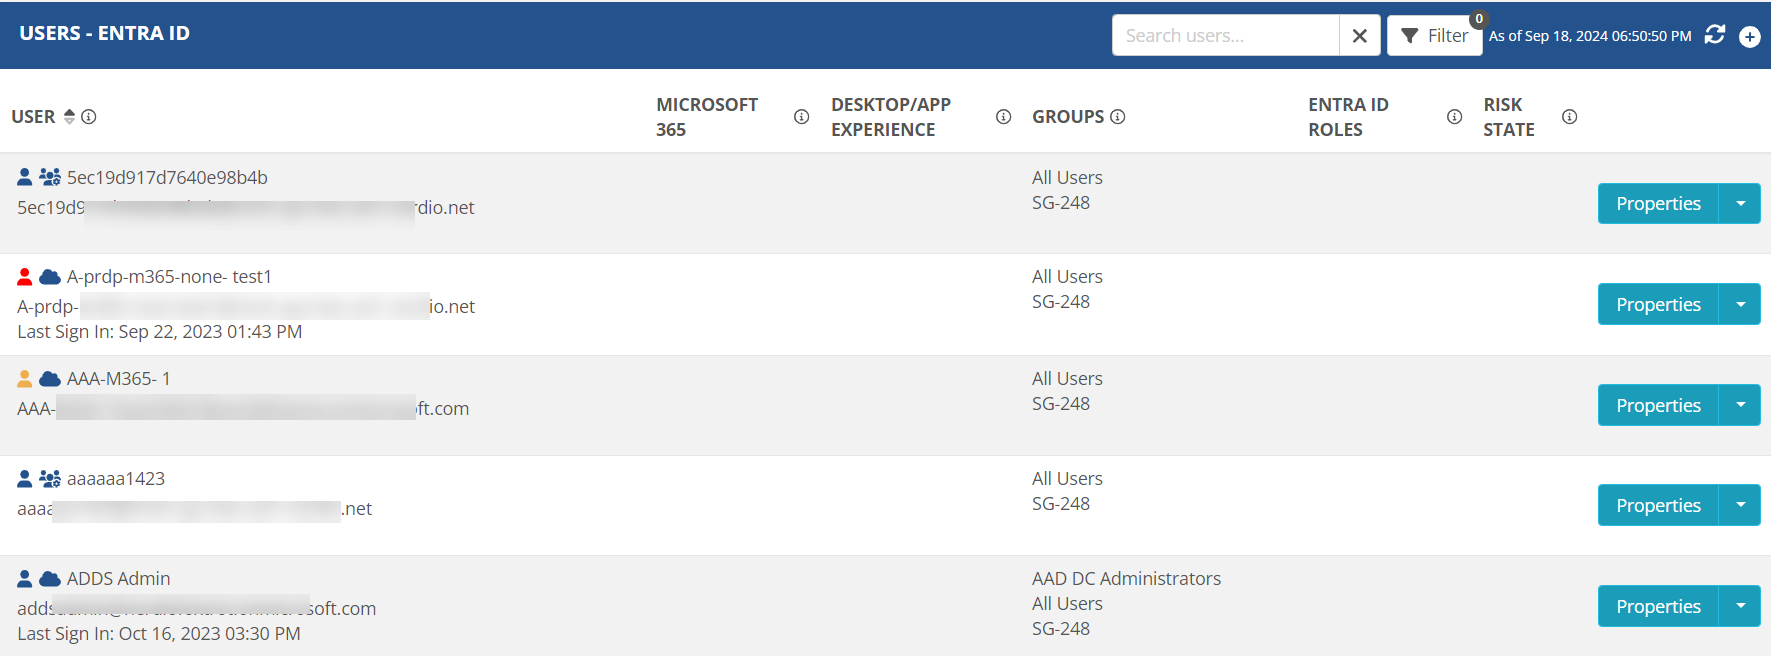This screenshot has height=656, width=1771.
Task: Click the group icon beside aaaaaa1423
Action: [x=50, y=478]
